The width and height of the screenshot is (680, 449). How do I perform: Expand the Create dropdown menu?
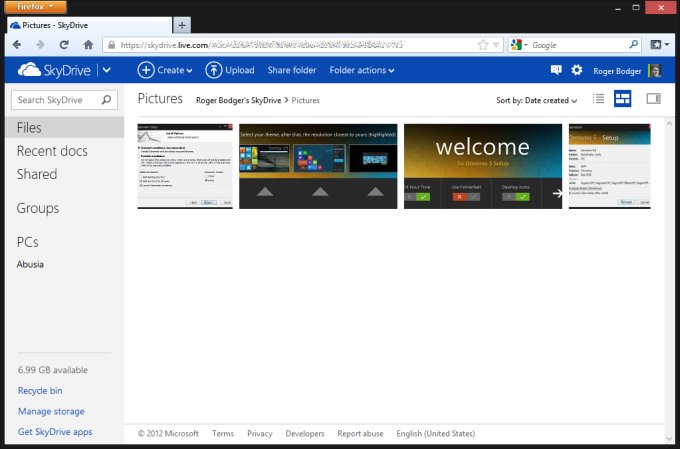[x=165, y=70]
